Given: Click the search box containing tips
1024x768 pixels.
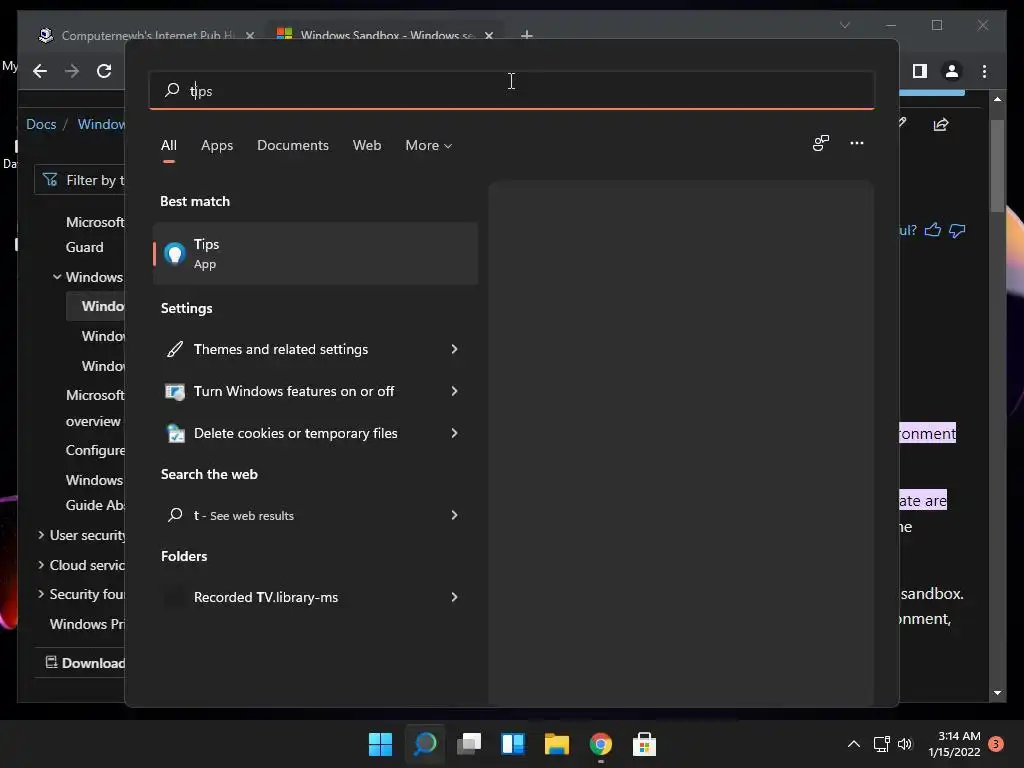Looking at the screenshot, I should click(512, 90).
